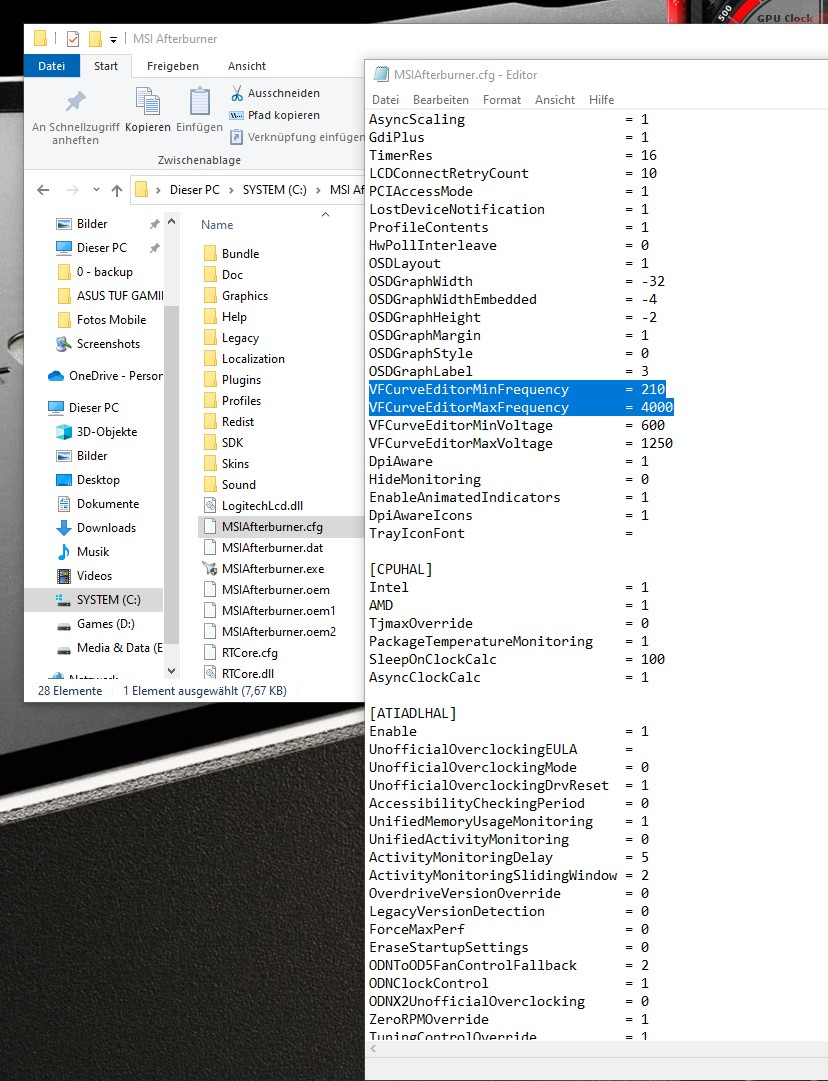
Task: Select the Doc folder
Action: point(232,274)
